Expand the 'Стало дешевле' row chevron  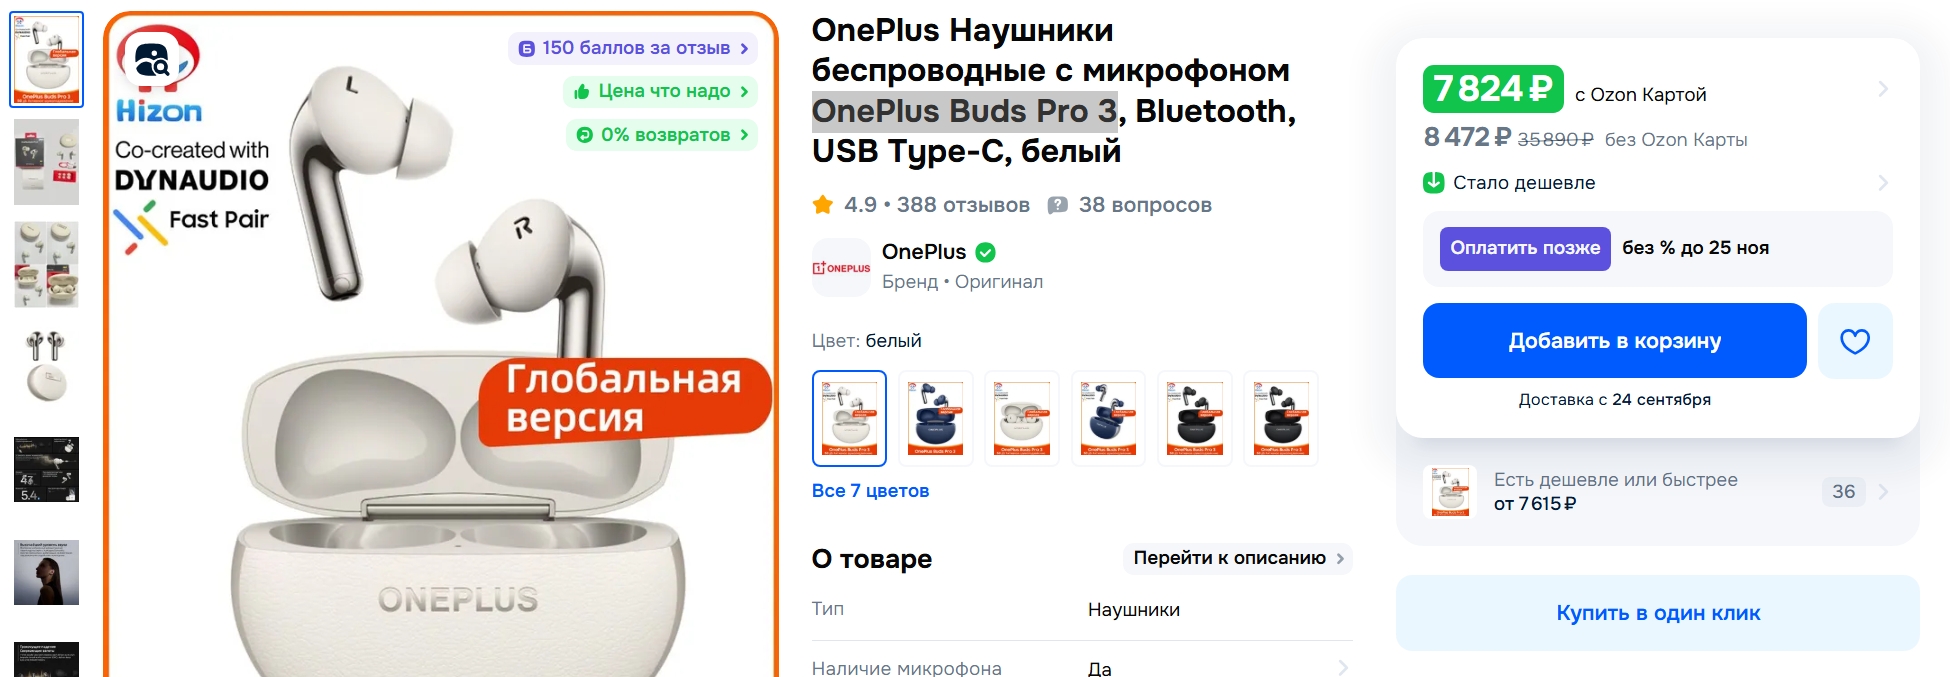pos(1883,182)
